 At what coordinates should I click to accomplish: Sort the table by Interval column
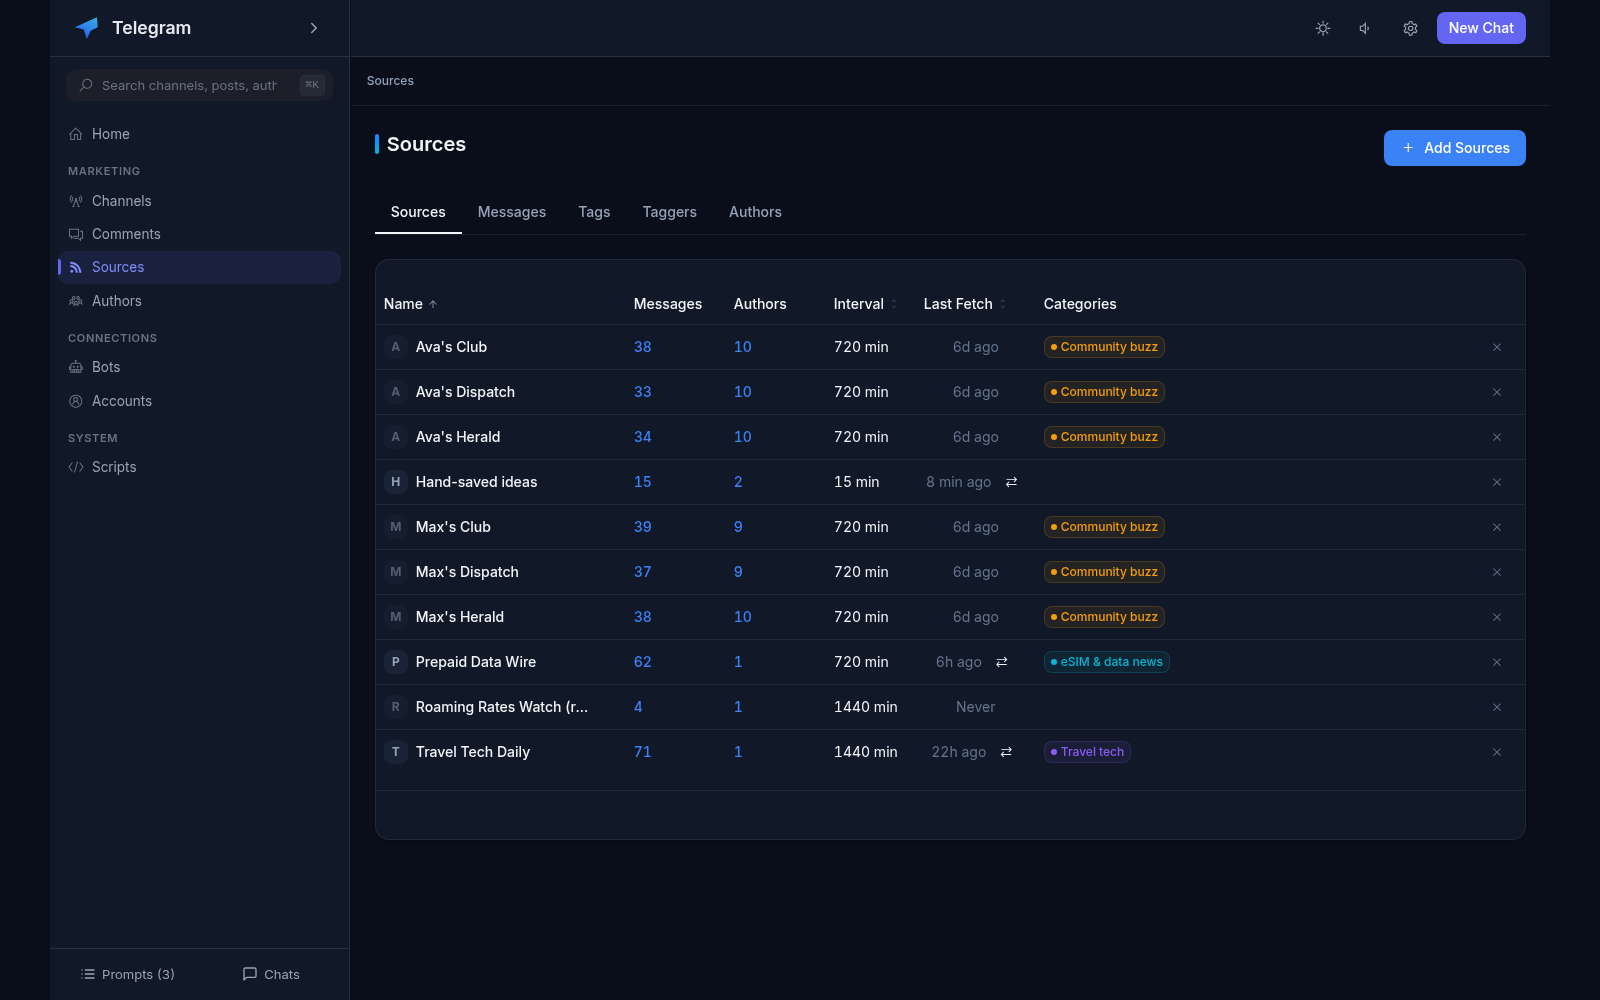tap(865, 304)
